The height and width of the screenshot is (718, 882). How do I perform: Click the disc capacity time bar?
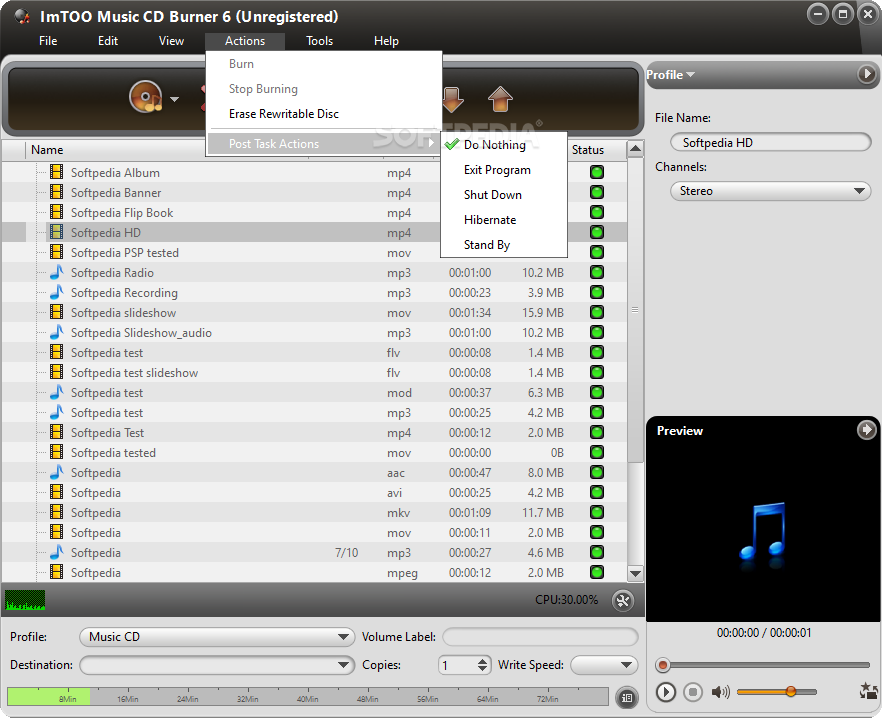308,696
